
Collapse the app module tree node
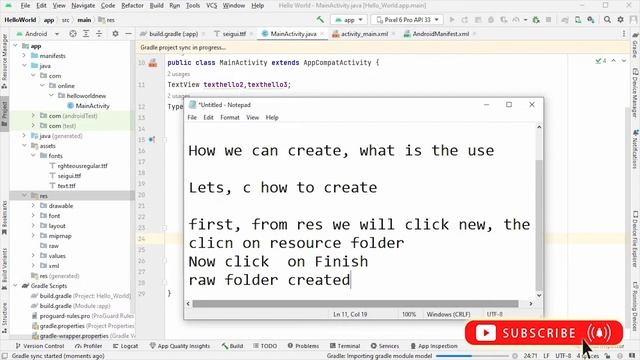[x=16, y=46]
